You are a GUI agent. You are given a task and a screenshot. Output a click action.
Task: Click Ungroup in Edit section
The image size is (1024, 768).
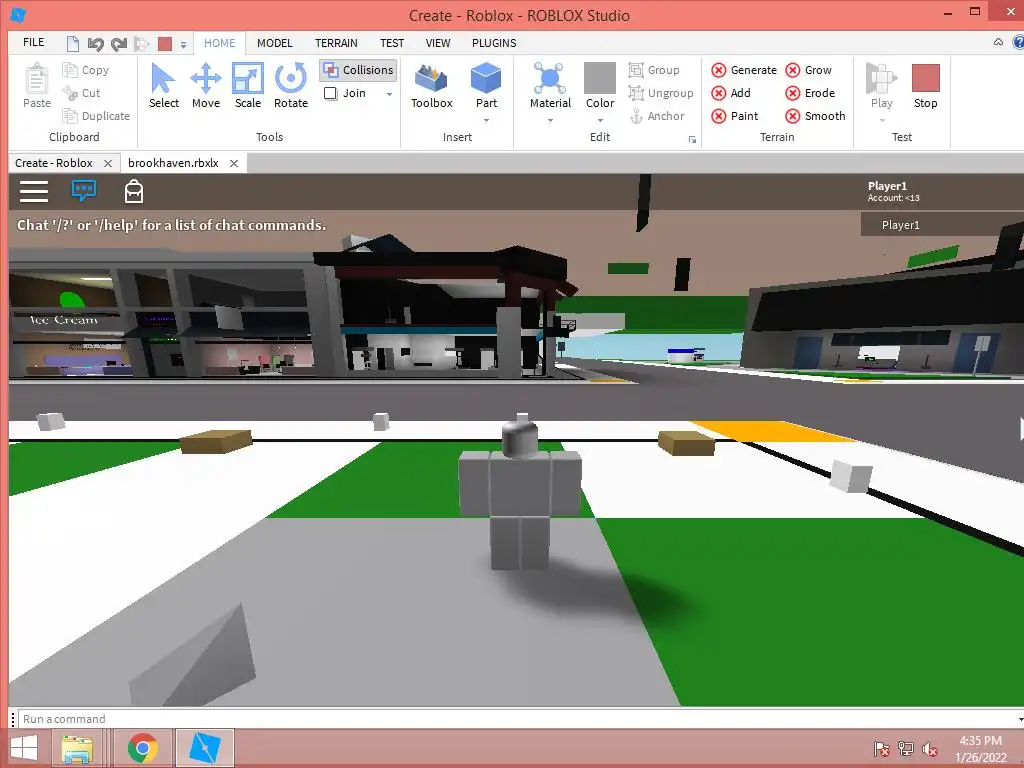(661, 93)
